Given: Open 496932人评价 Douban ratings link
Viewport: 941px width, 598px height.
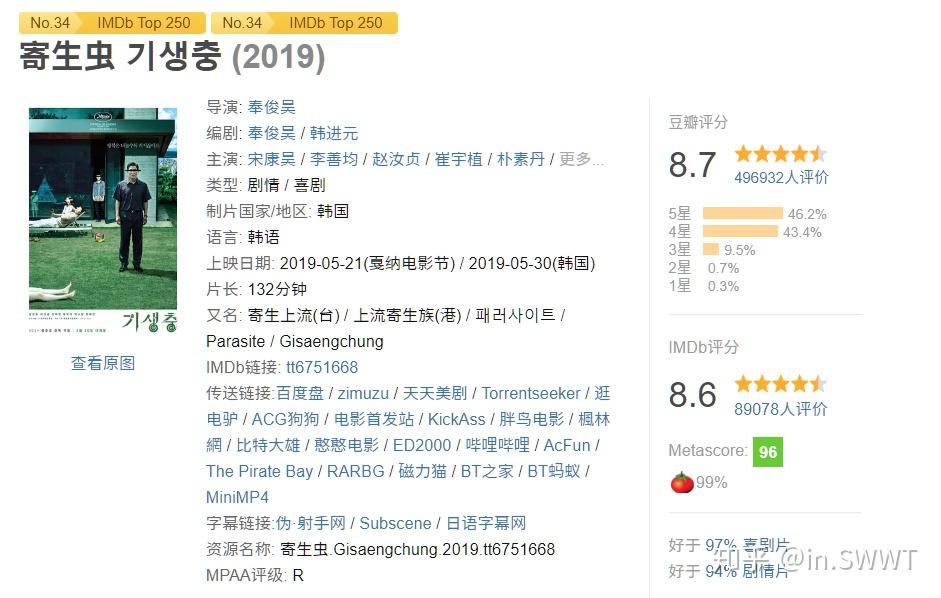Looking at the screenshot, I should tap(781, 177).
